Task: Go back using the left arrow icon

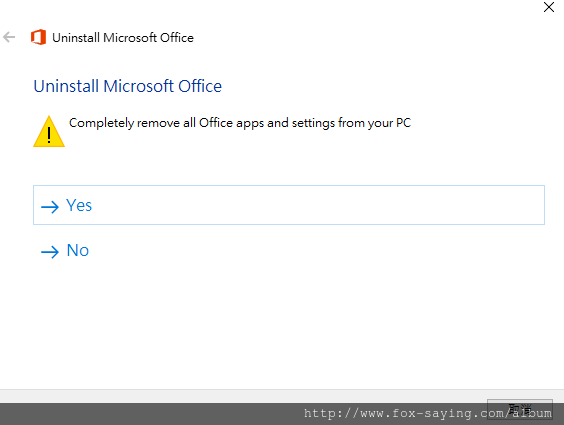Action: pos(9,37)
